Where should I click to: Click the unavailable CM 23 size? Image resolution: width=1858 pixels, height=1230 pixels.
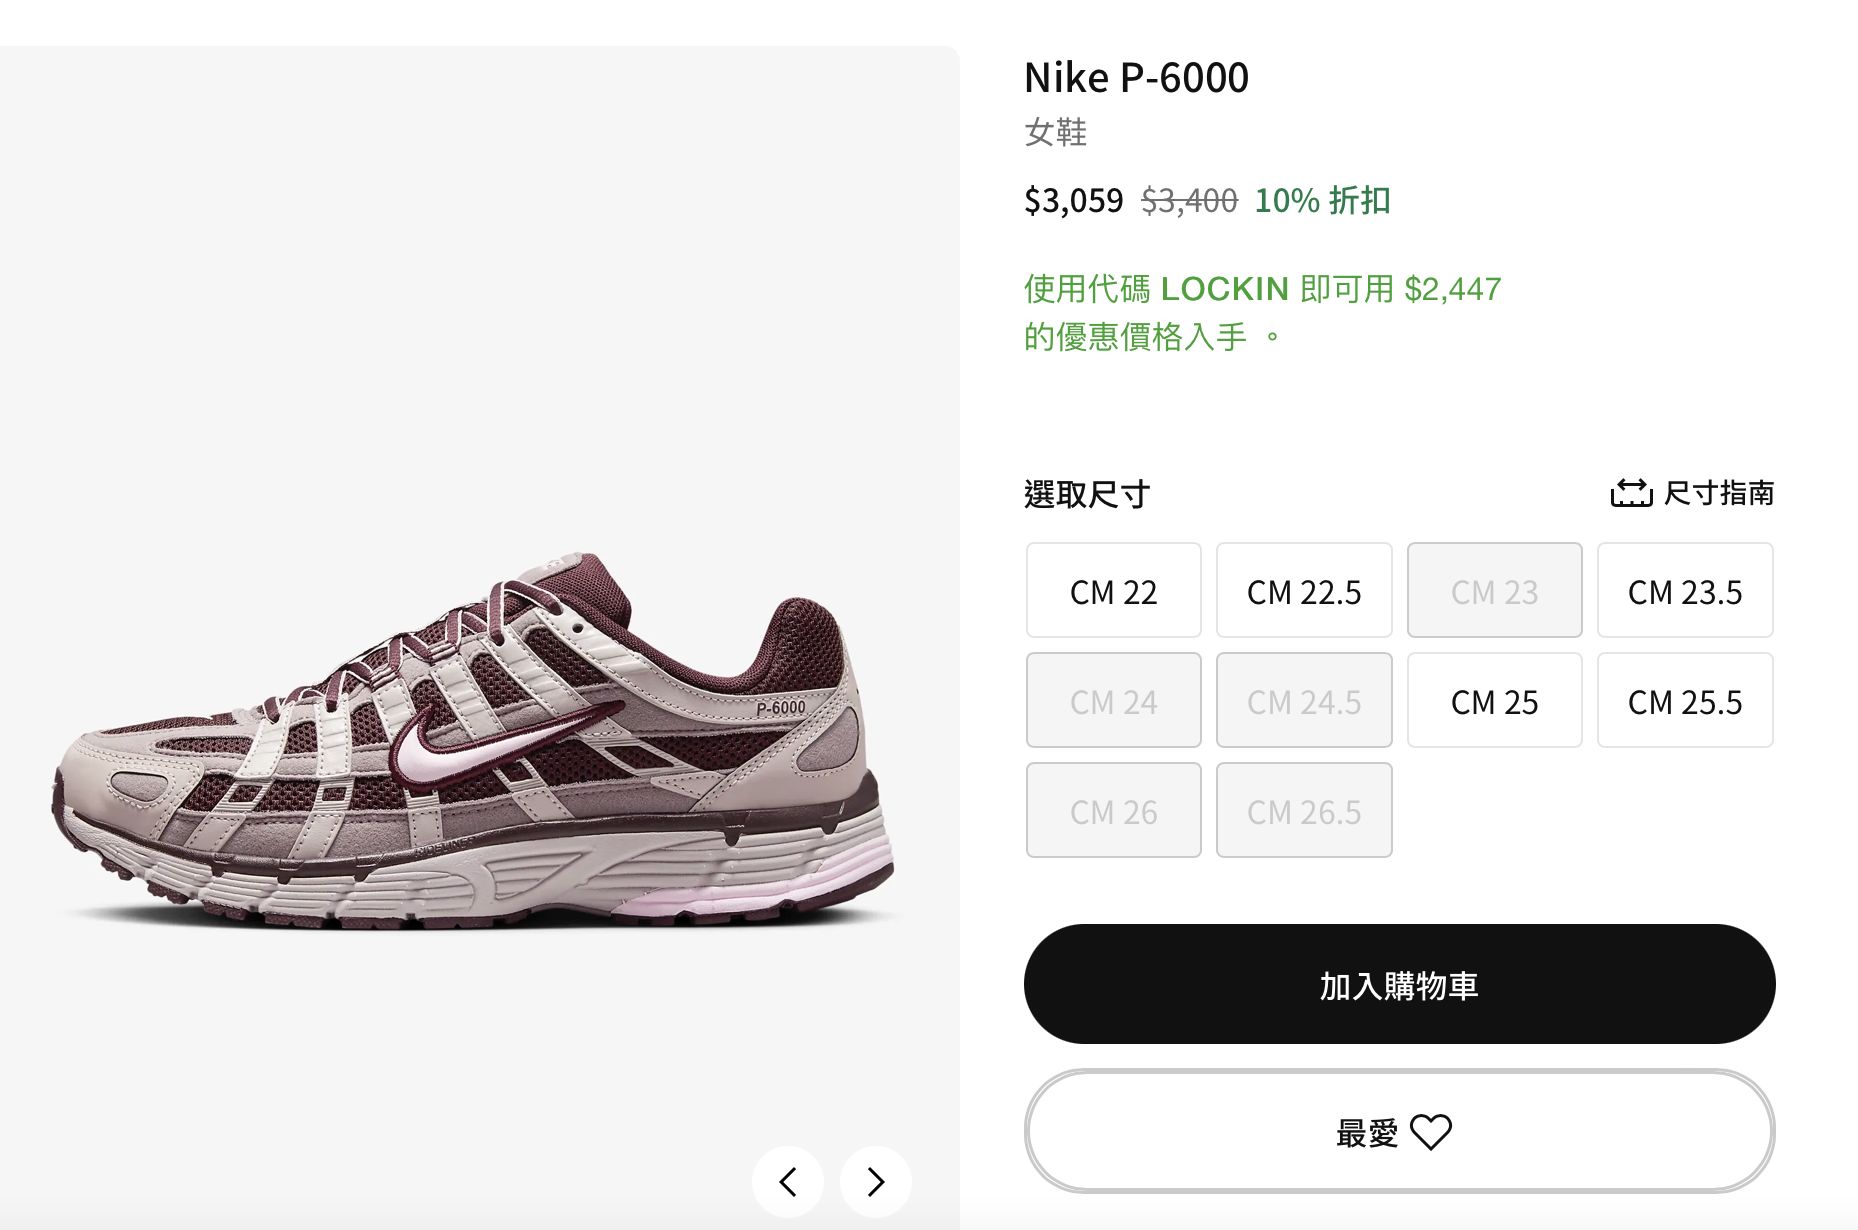pos(1494,591)
